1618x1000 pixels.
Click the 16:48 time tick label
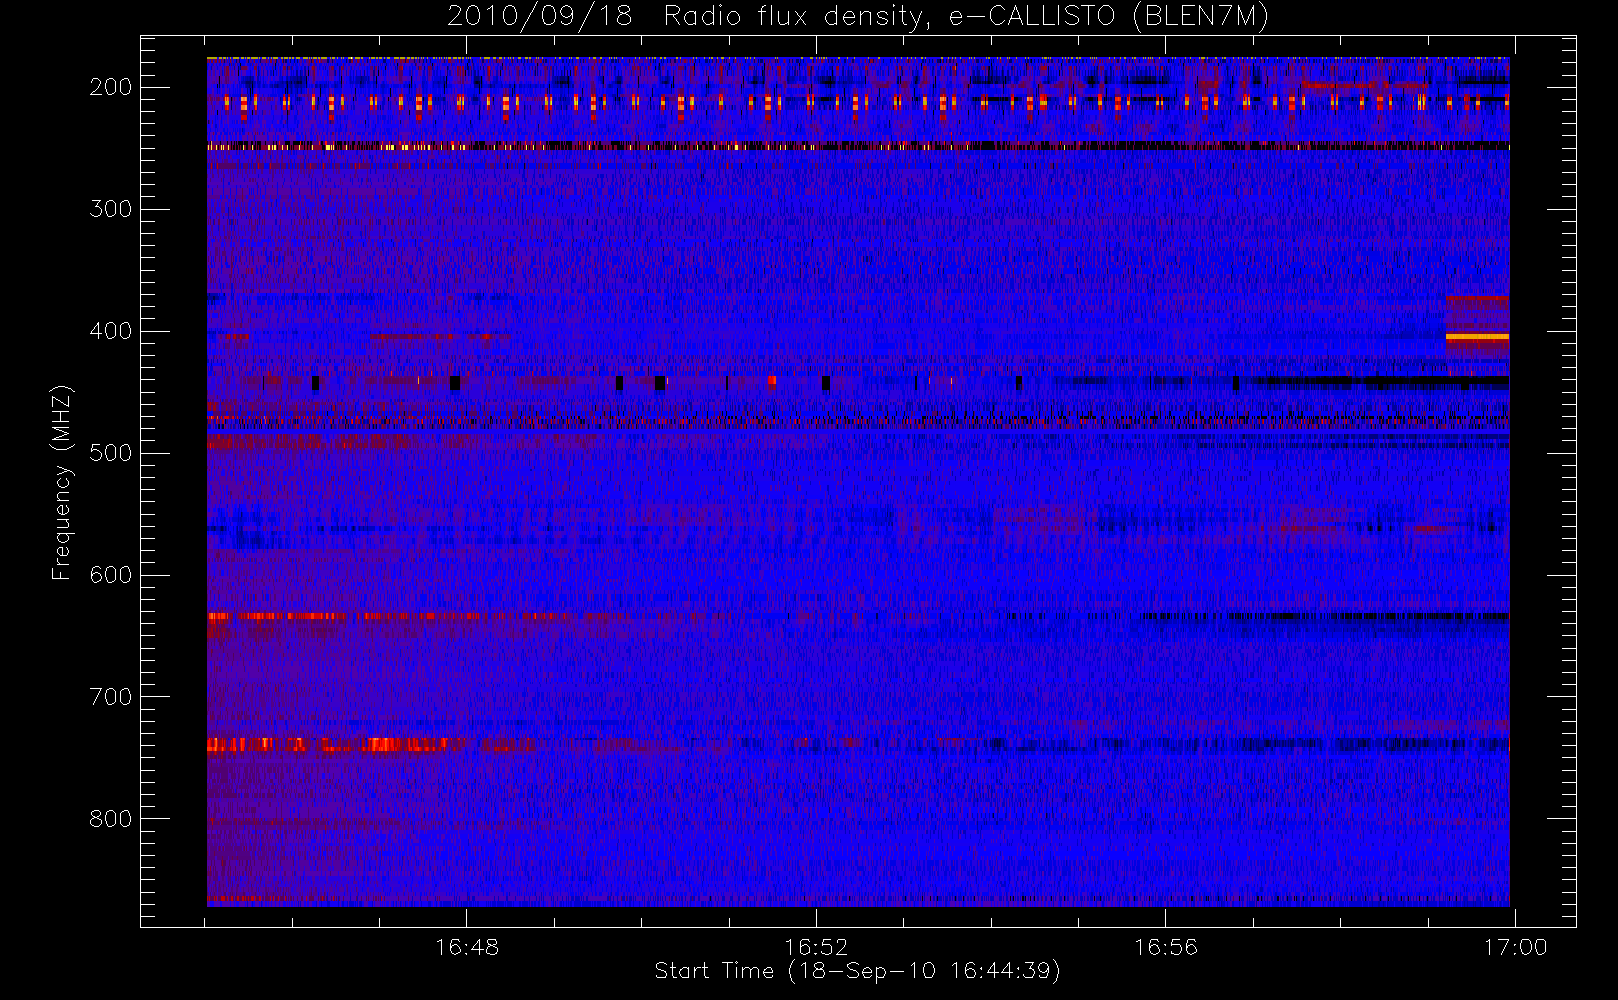[467, 947]
